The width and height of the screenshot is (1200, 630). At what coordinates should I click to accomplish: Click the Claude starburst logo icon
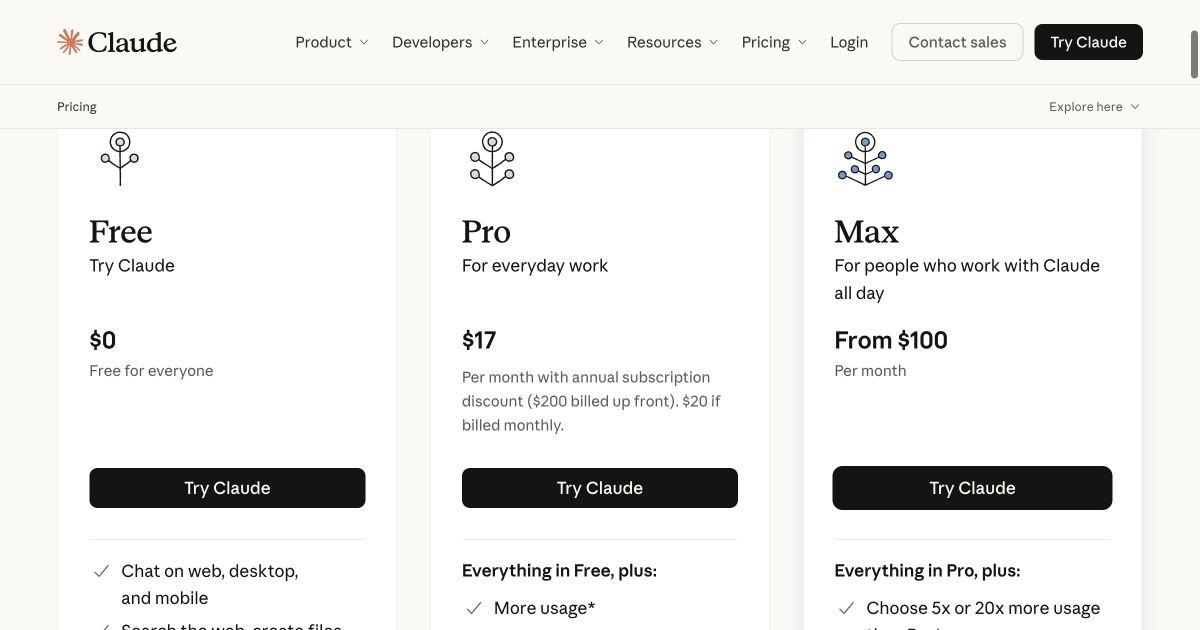tap(70, 42)
